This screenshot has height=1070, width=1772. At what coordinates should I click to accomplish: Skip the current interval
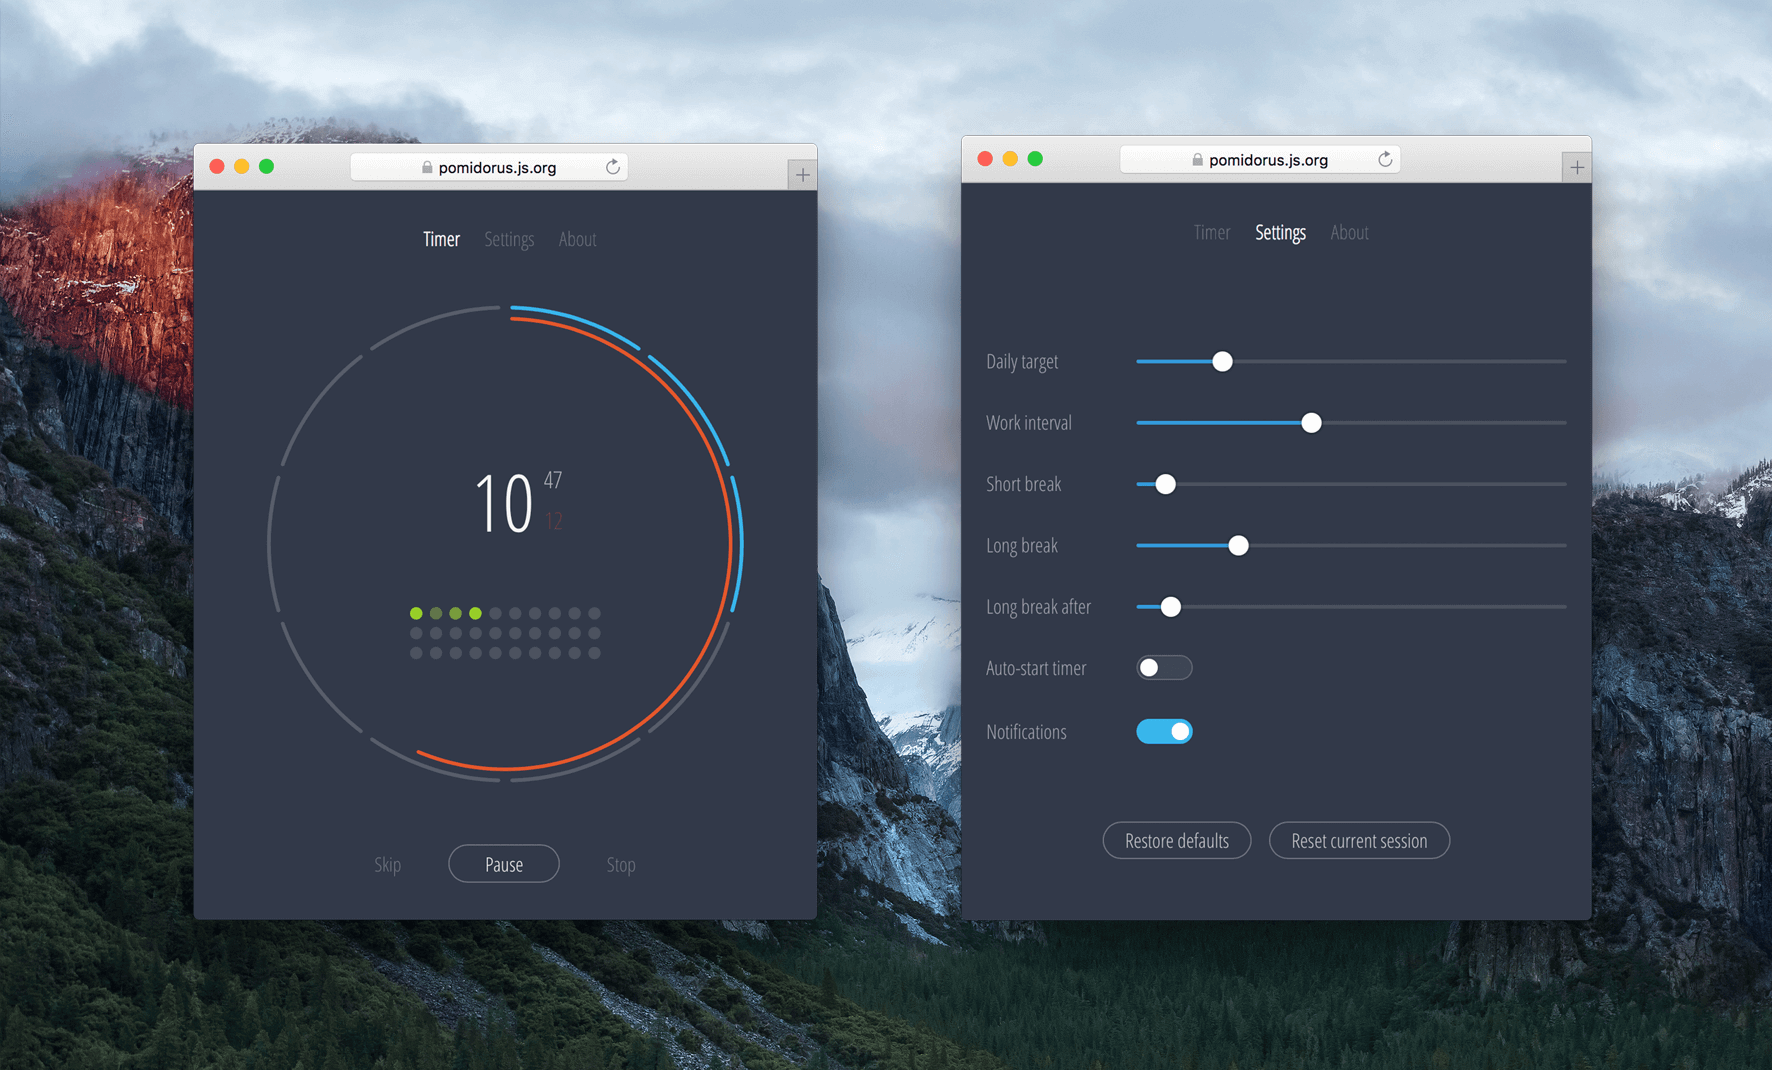387,865
